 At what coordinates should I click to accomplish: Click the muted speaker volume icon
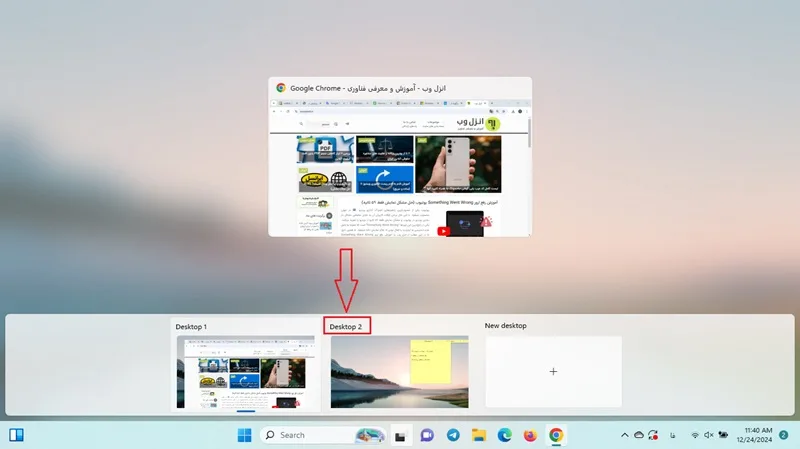709,435
